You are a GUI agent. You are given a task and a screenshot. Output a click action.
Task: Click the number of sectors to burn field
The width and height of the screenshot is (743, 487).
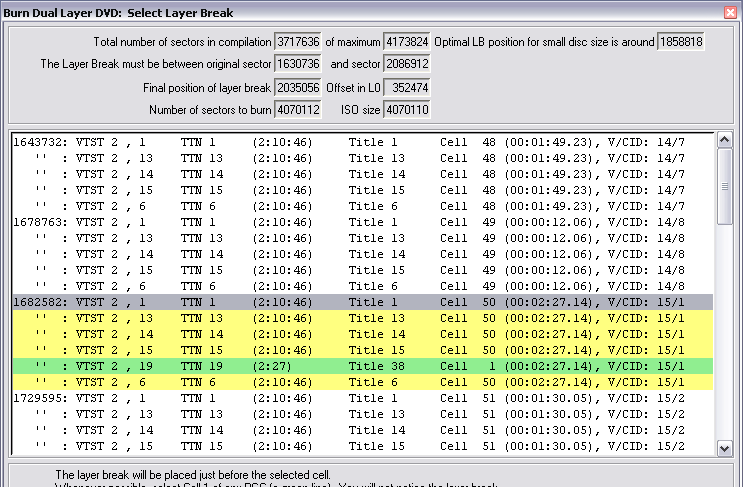pyautogui.click(x=298, y=109)
